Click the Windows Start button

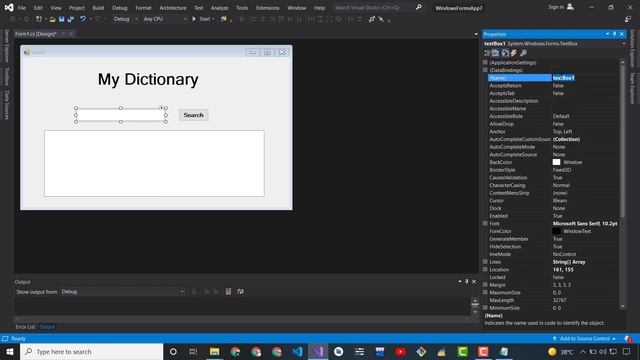click(10, 351)
